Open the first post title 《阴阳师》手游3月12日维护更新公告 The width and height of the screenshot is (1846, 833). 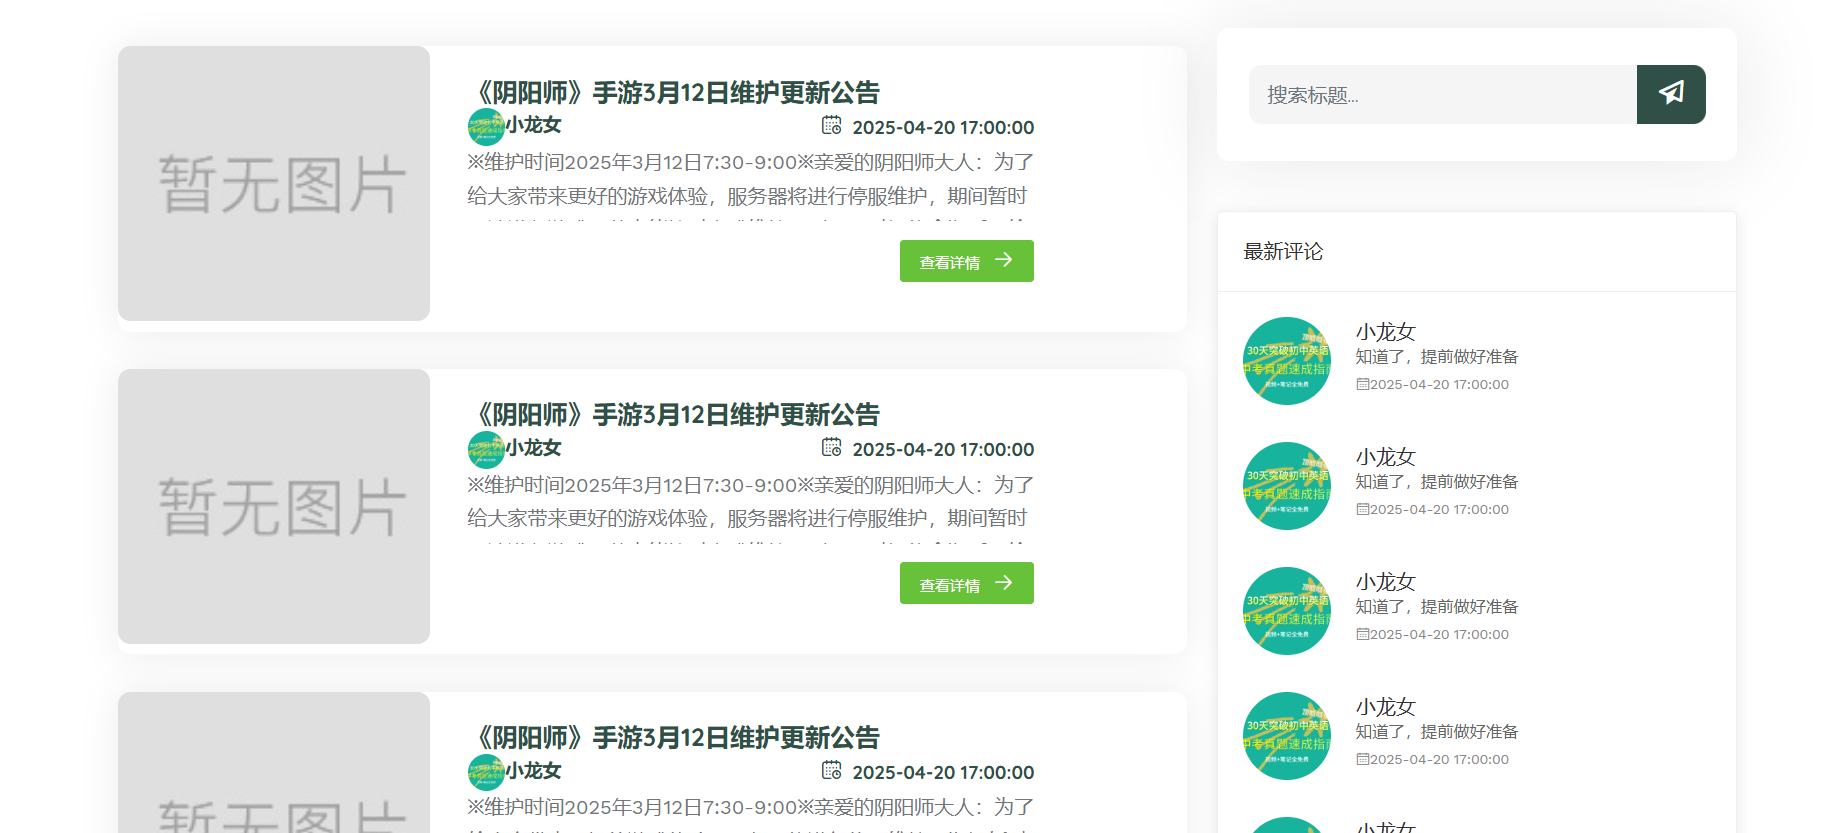coord(673,92)
